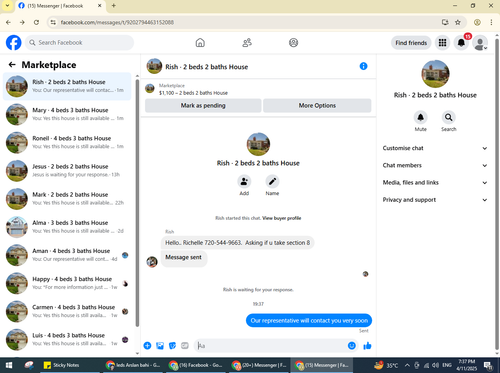Click the Search Facebook field
Viewport: 500px width, 373px height.
click(x=79, y=43)
